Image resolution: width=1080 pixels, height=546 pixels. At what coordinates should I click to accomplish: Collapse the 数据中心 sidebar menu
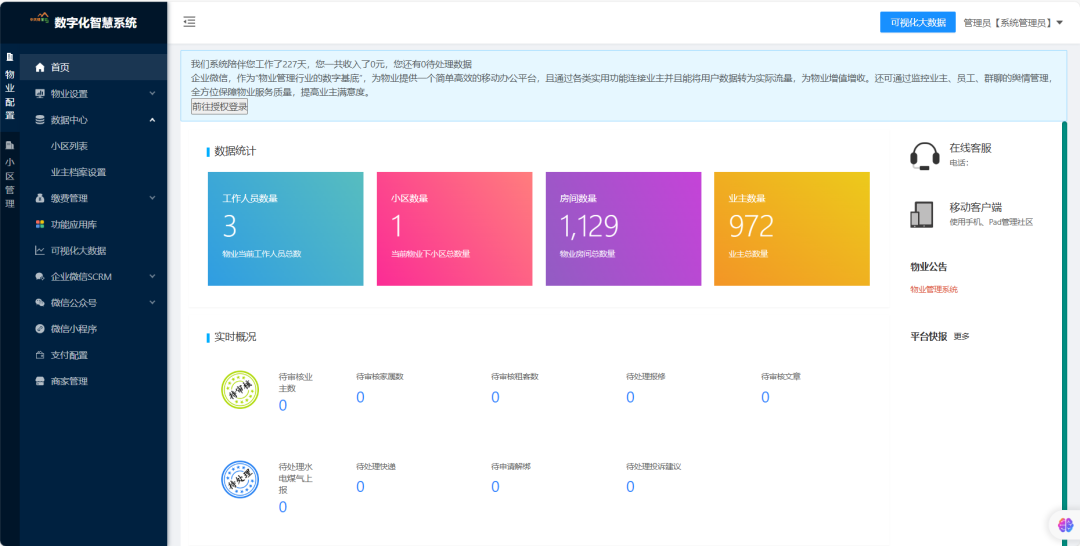[93, 120]
